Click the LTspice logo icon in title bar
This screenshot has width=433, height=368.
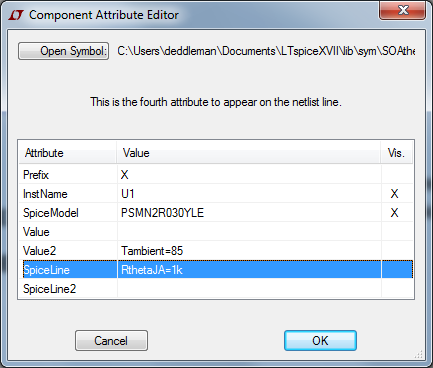tap(16, 15)
